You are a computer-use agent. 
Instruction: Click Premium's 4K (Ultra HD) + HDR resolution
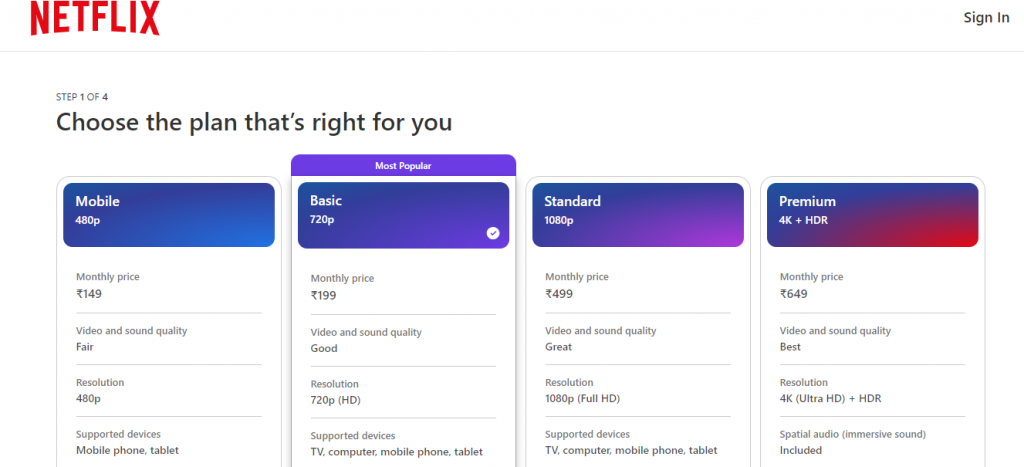point(830,399)
